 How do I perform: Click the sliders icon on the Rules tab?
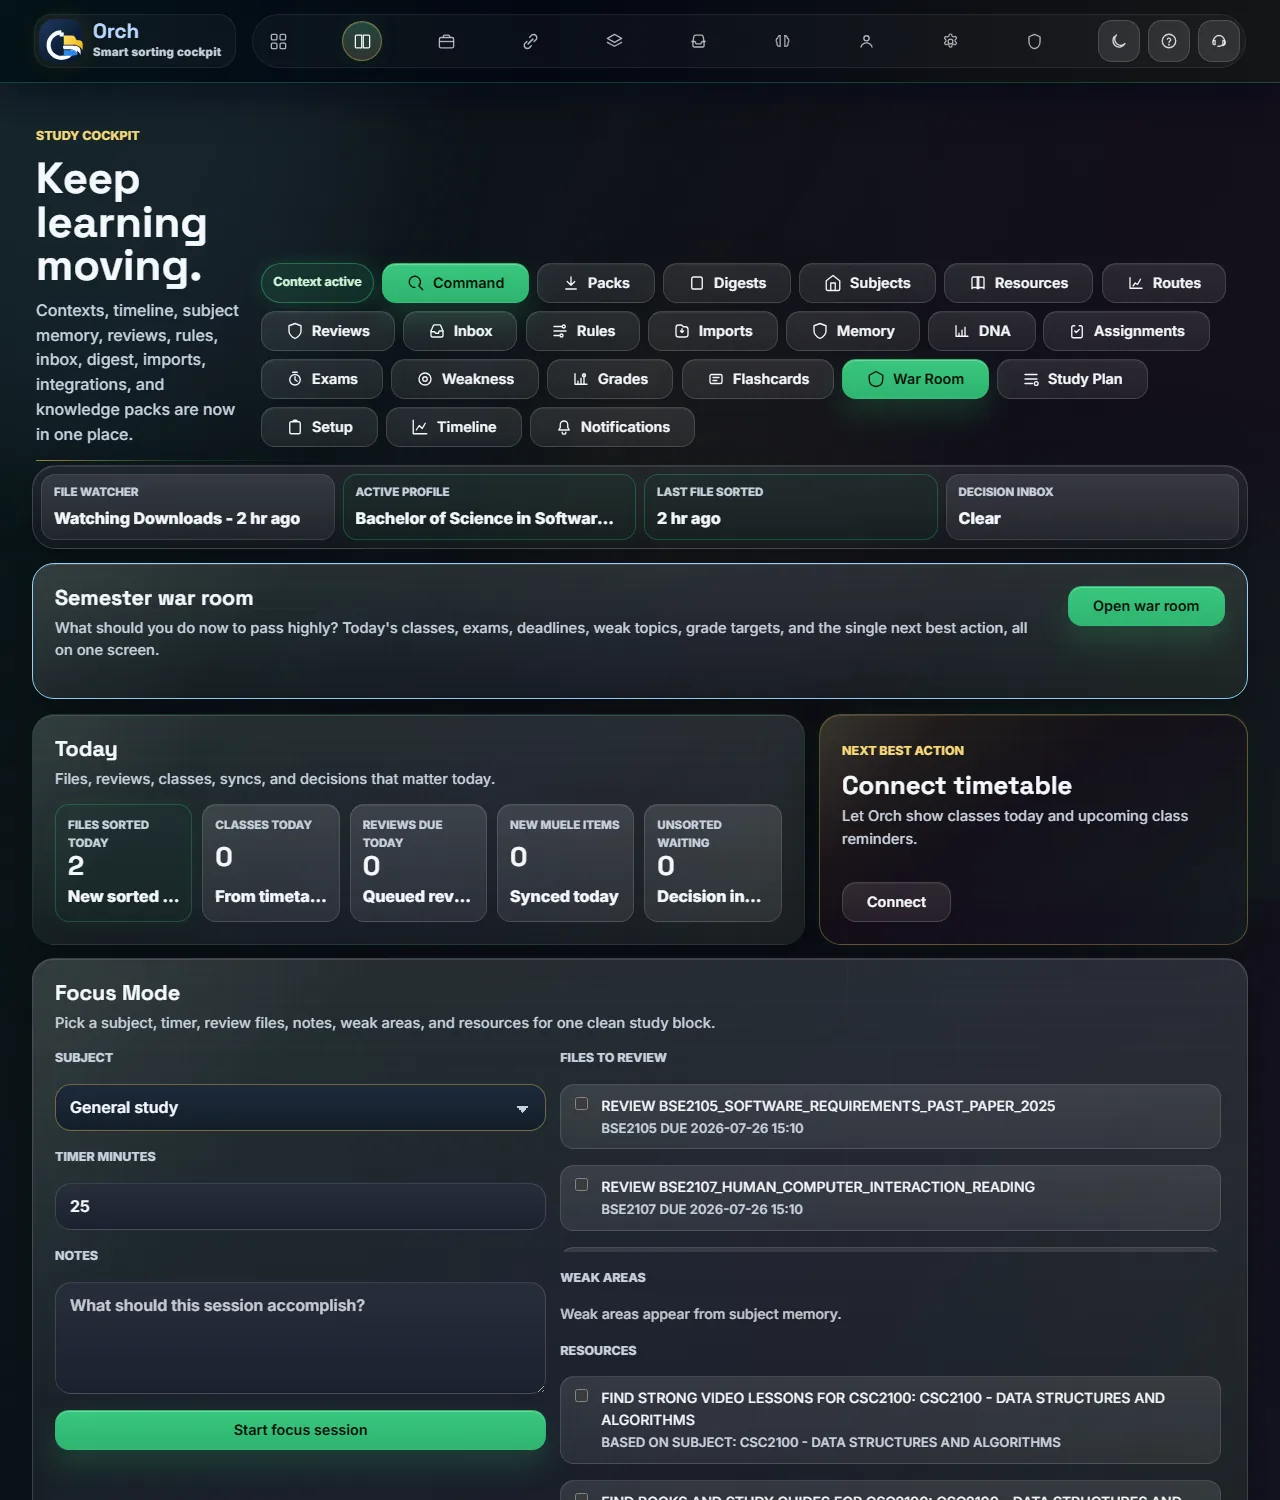(560, 331)
